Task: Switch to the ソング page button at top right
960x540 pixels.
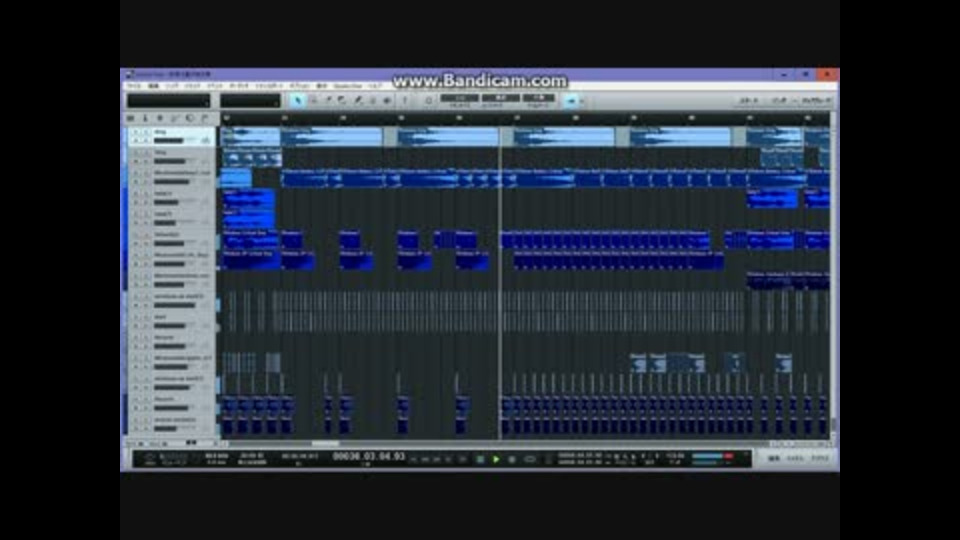Action: (779, 100)
